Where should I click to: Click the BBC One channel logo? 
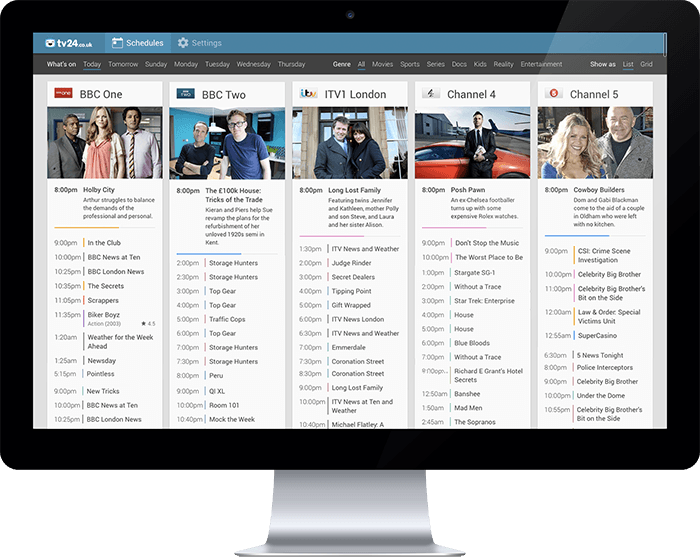pos(63,93)
